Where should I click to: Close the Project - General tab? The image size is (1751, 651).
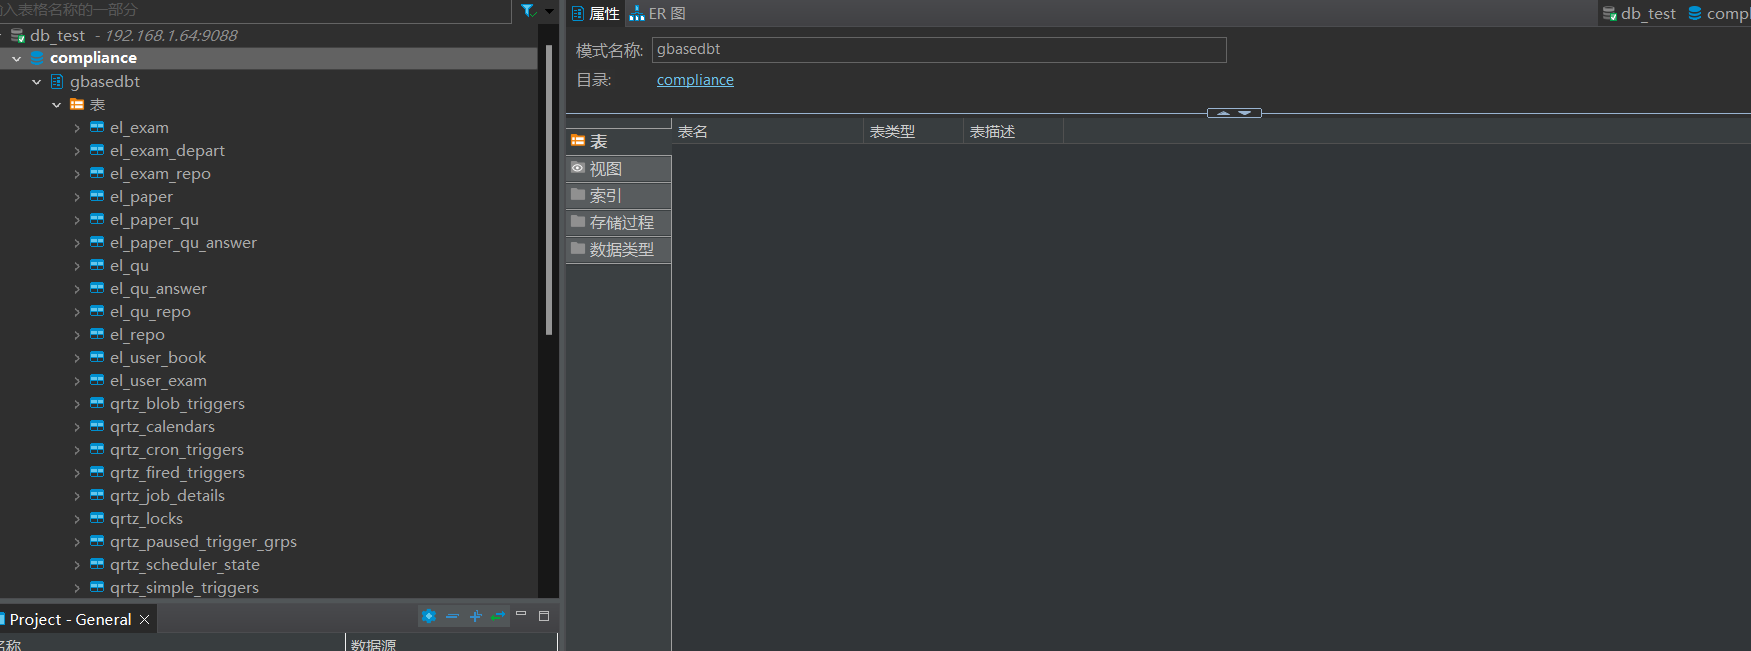pos(145,620)
